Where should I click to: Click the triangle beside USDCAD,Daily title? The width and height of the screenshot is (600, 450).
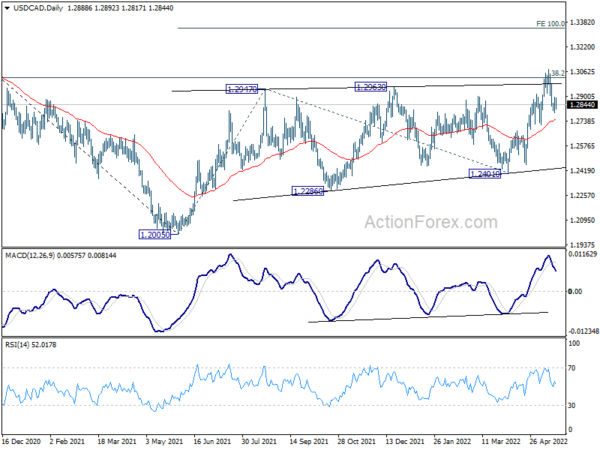point(7,8)
